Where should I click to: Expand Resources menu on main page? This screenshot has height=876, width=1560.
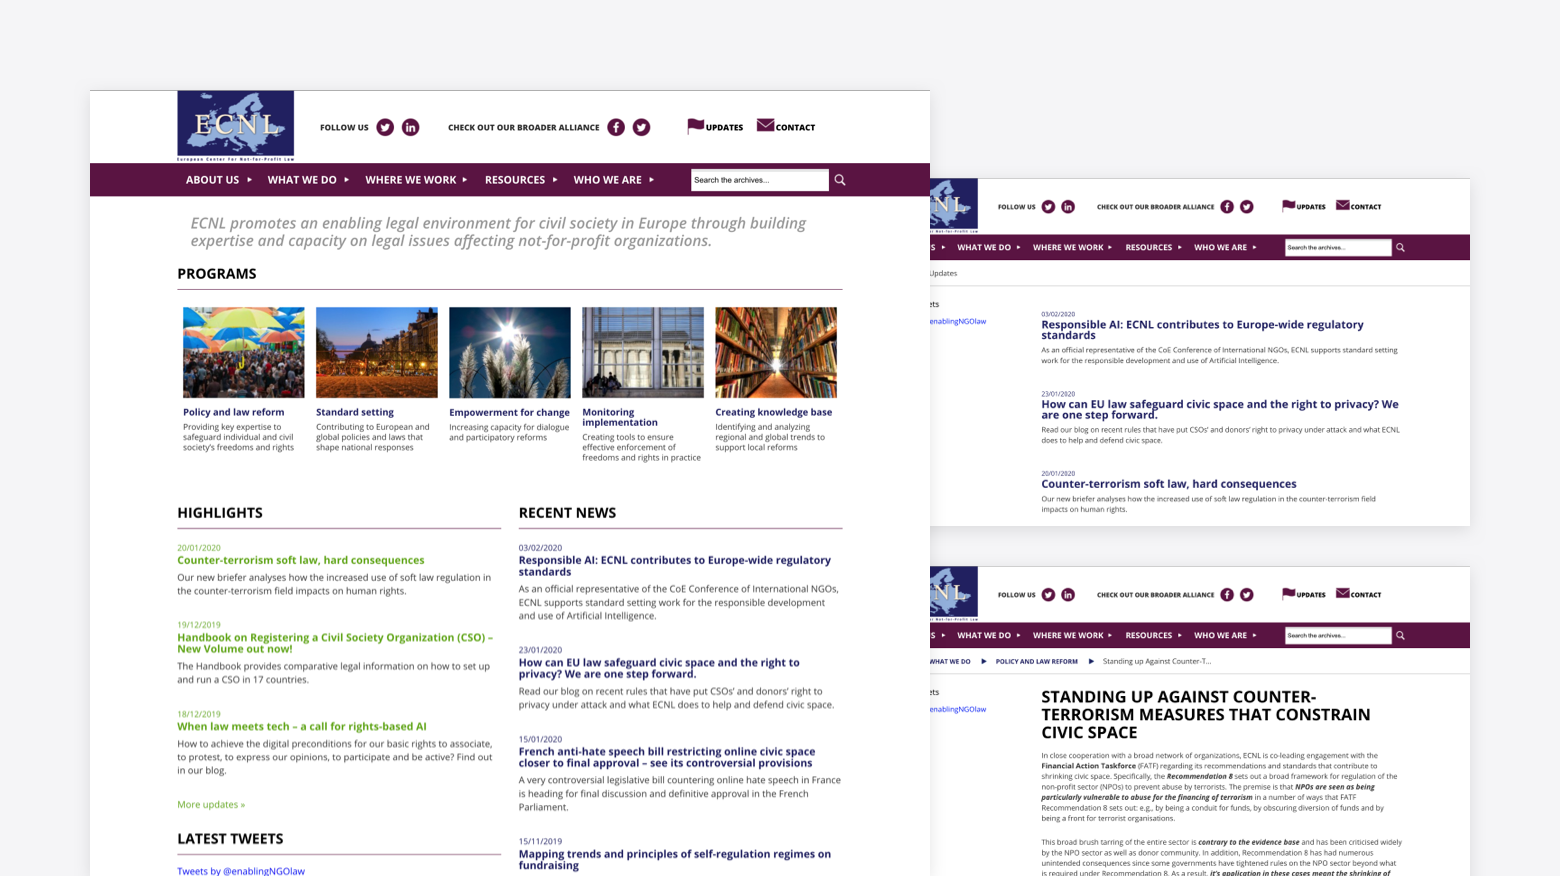tap(521, 180)
